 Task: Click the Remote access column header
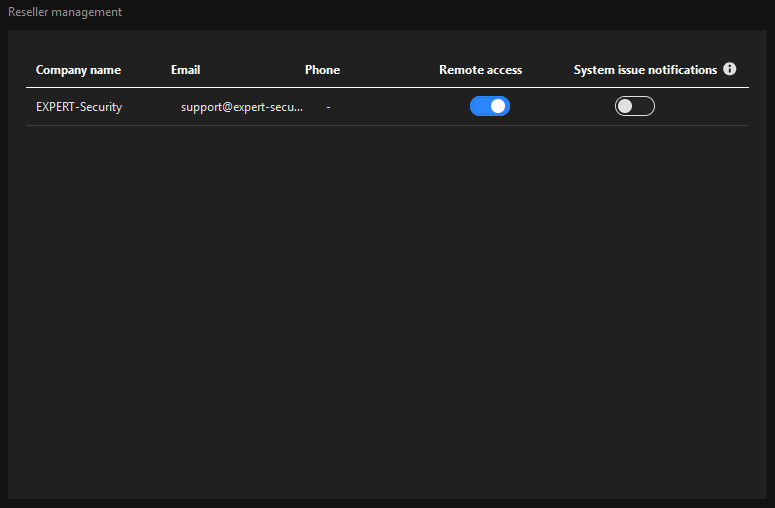(x=480, y=70)
